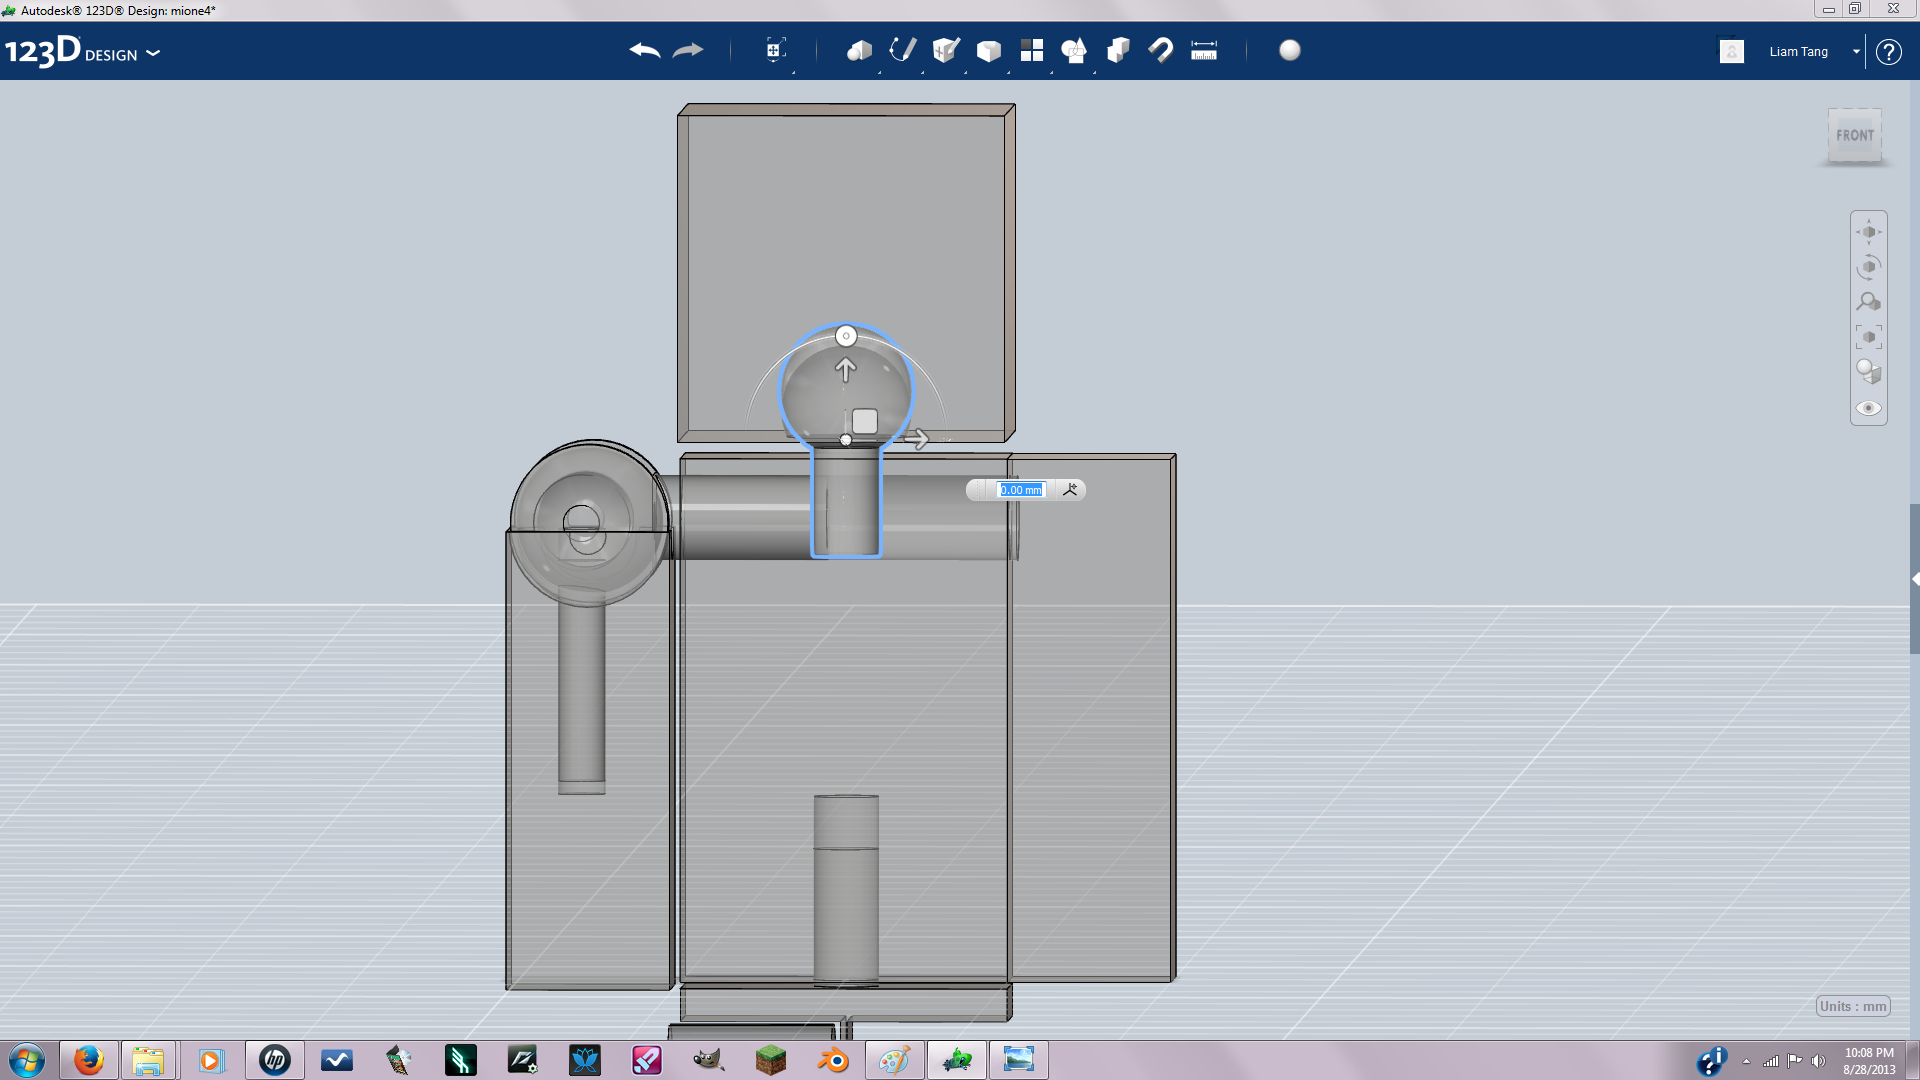Click the FRONT face of view cube
Screen dimensions: 1920x1080
point(1855,135)
